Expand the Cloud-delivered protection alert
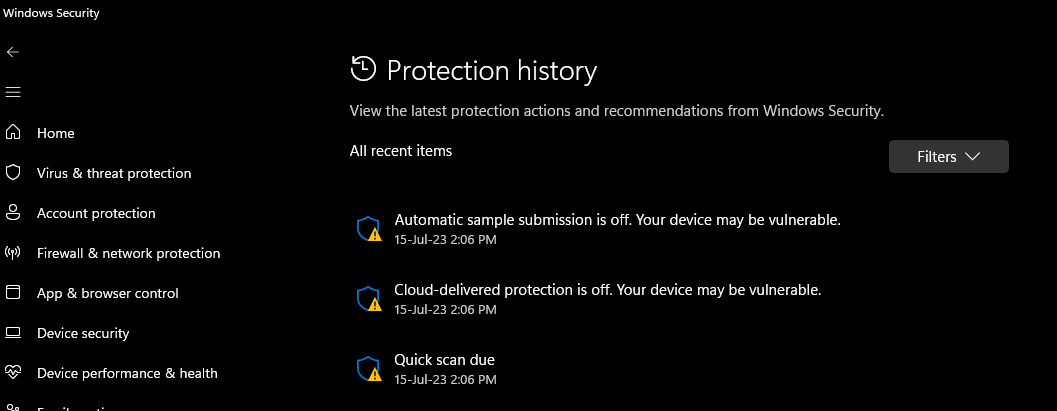Screen dimensions: 1057x411 [x=607, y=290]
